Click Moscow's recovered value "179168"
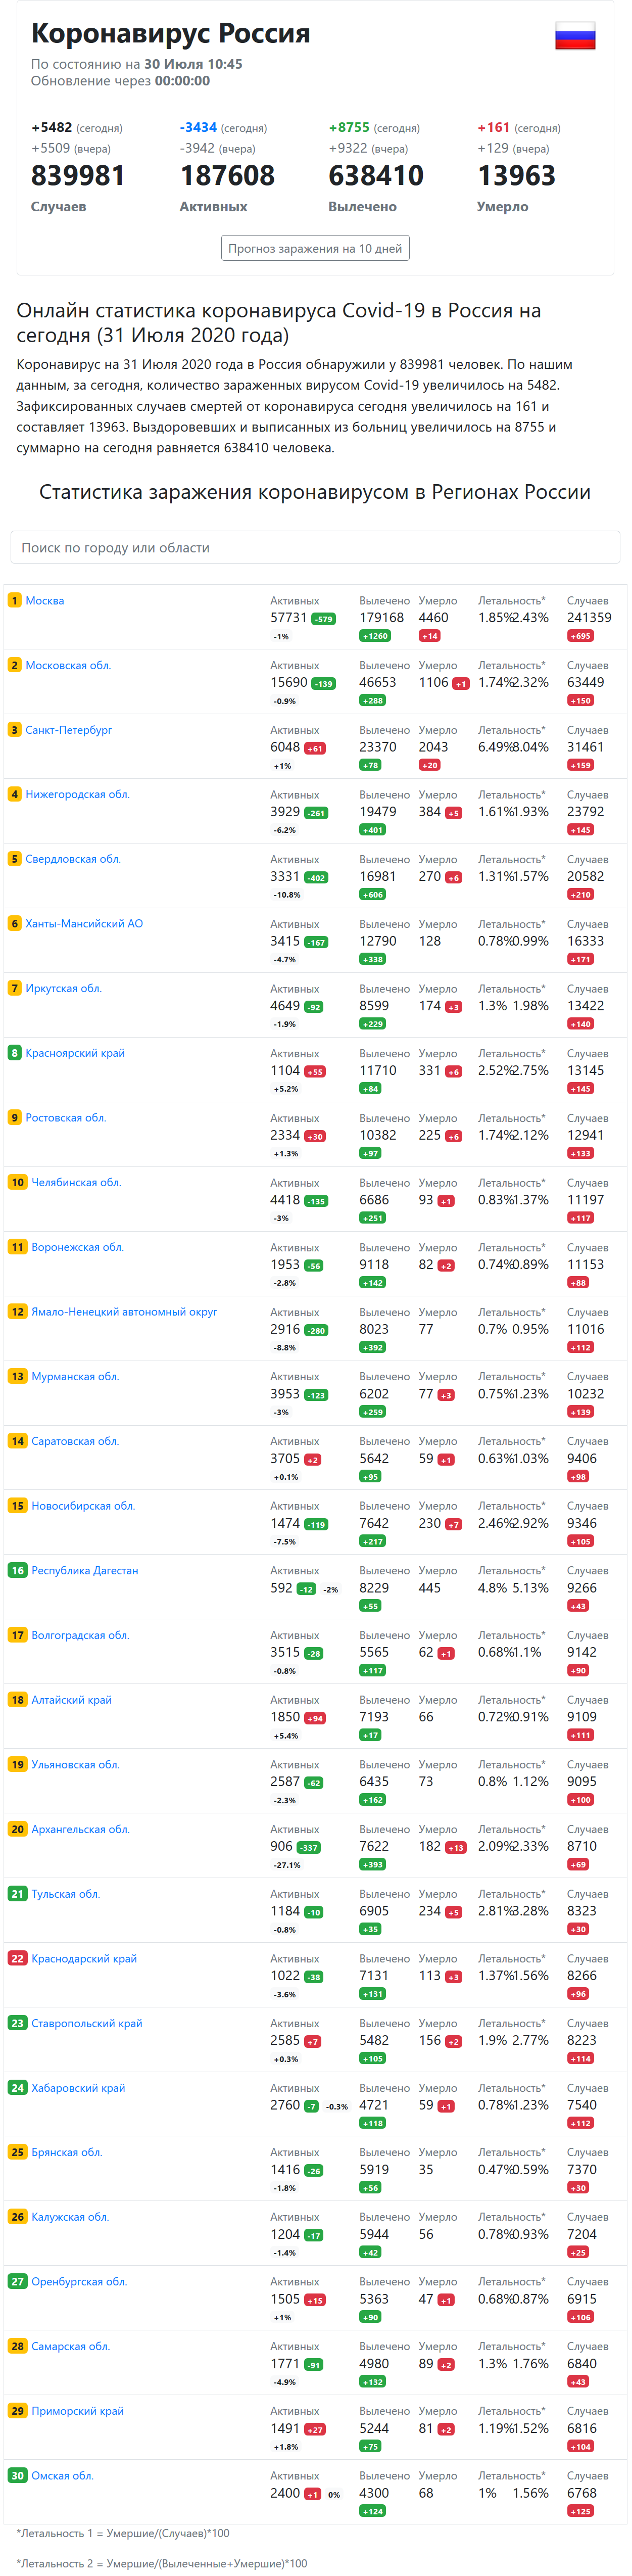 (382, 618)
